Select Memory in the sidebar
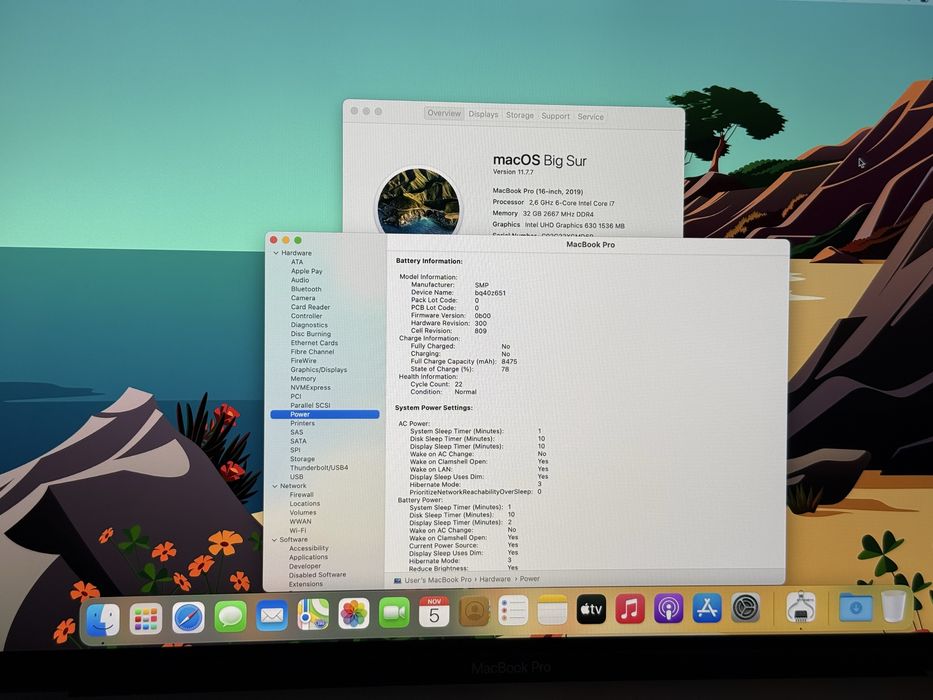The height and width of the screenshot is (700, 933). pos(303,378)
